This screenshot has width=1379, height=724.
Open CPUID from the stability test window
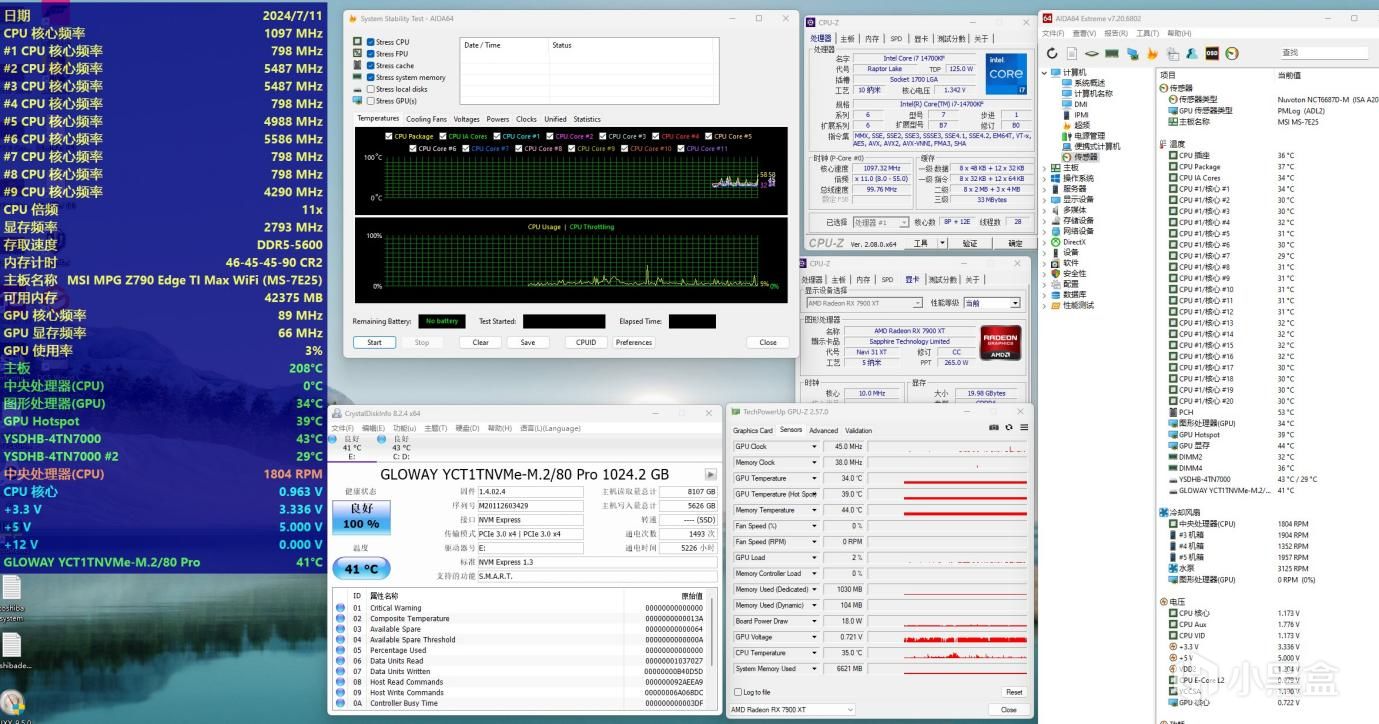pos(586,342)
